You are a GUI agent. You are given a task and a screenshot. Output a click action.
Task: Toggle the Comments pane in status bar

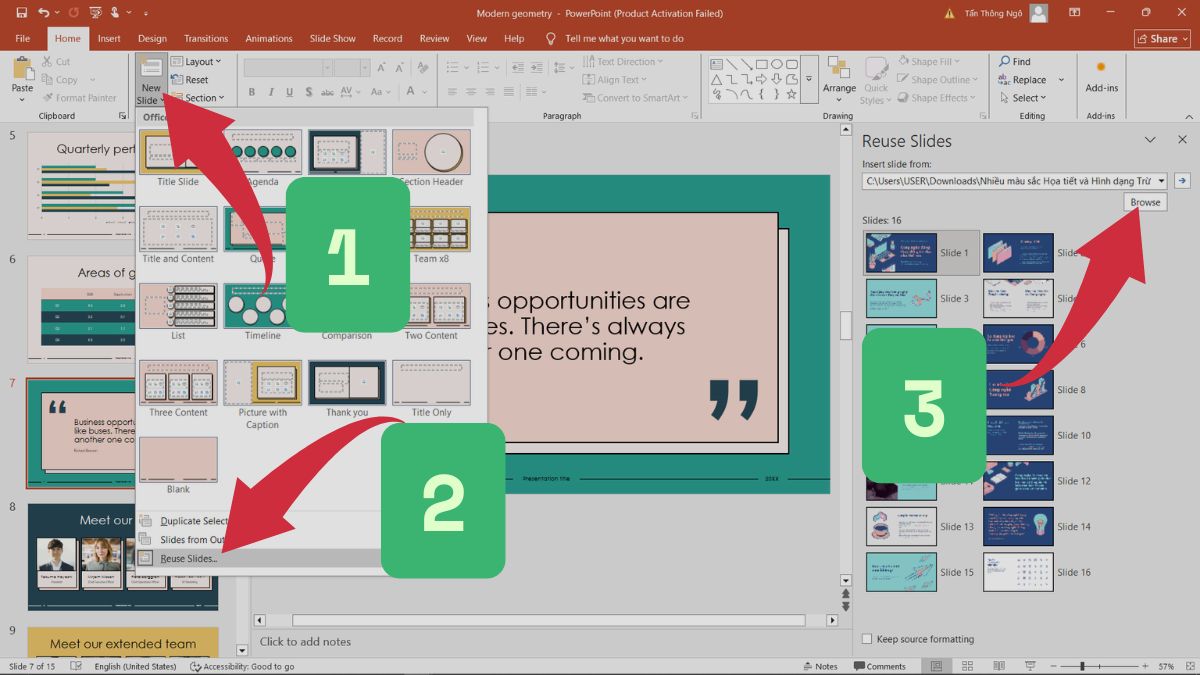point(879,666)
